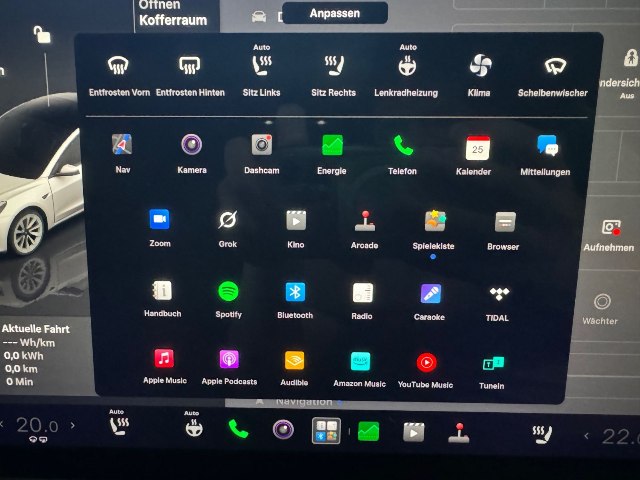Toggle Sitz Links seat heating
This screenshot has width=640, height=480.
coord(261,65)
